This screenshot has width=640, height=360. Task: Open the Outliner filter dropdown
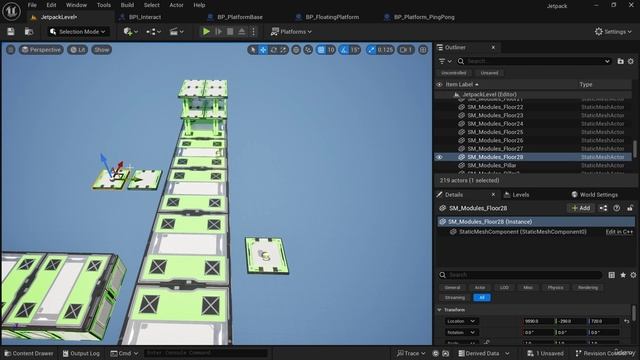pyautogui.click(x=444, y=61)
